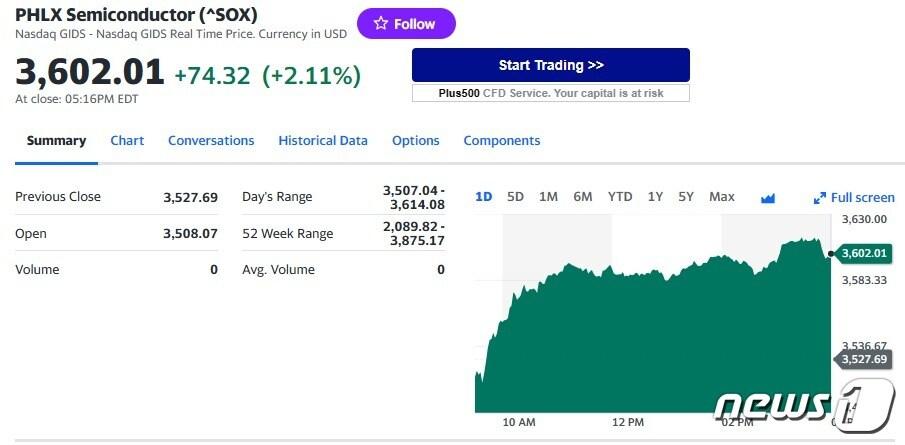Screen dimensions: 905x445
Task: Switch to the Summary tab
Action: pyautogui.click(x=56, y=141)
